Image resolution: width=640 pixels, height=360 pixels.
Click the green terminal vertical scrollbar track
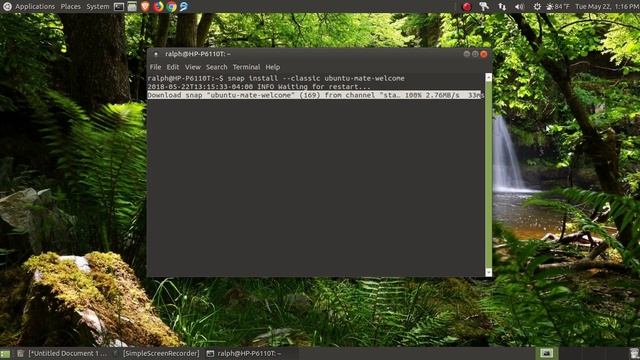coord(489,174)
